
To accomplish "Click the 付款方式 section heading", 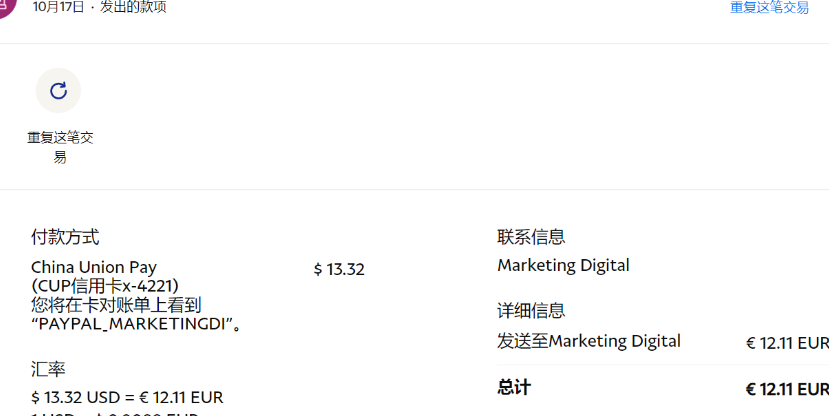I will pos(65,237).
